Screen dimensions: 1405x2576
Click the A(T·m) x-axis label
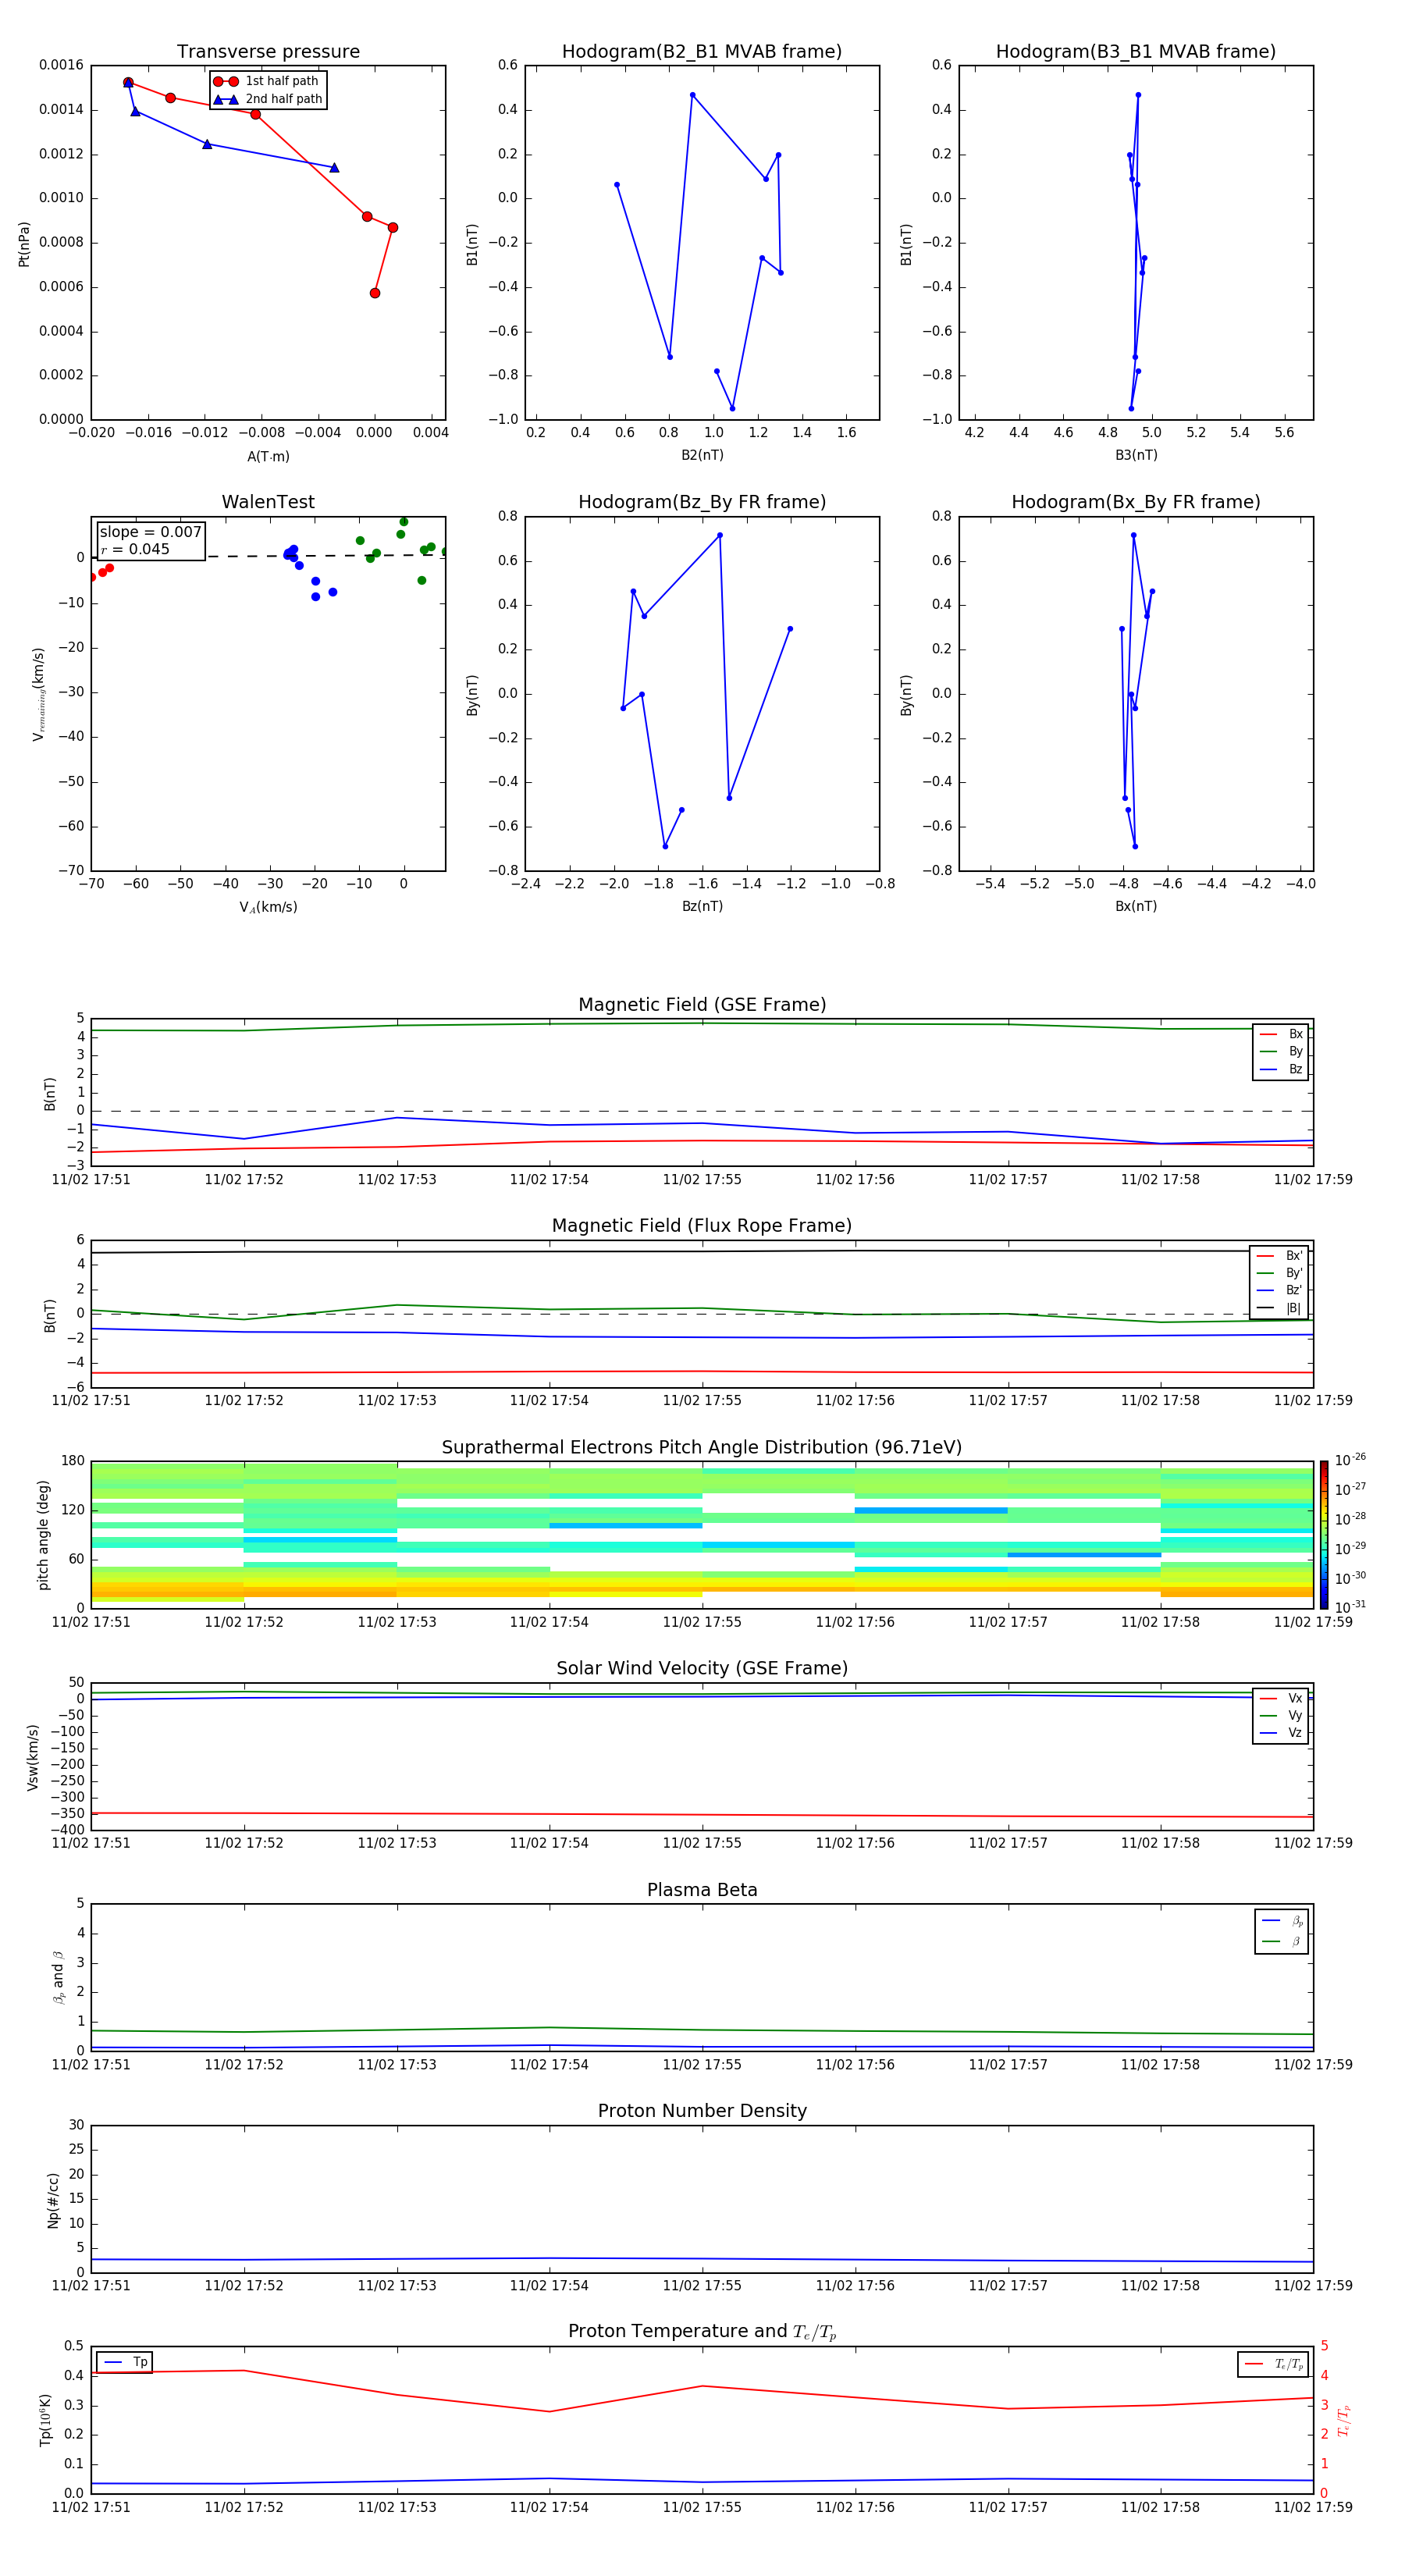268,456
